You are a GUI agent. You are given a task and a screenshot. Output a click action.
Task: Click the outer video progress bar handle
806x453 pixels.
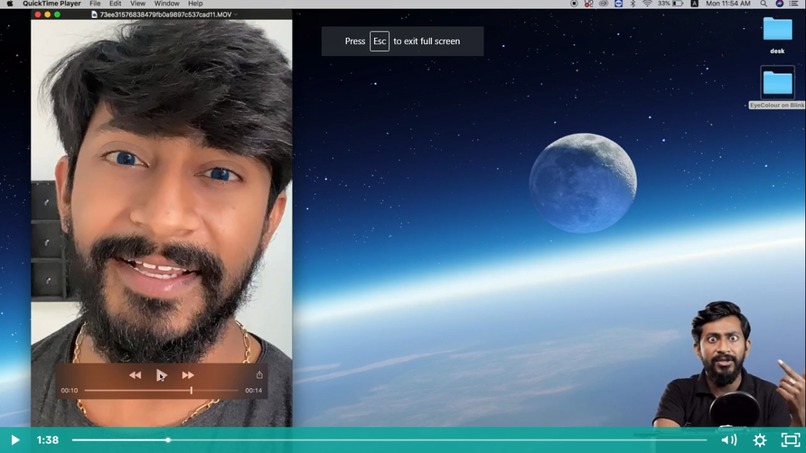point(168,440)
